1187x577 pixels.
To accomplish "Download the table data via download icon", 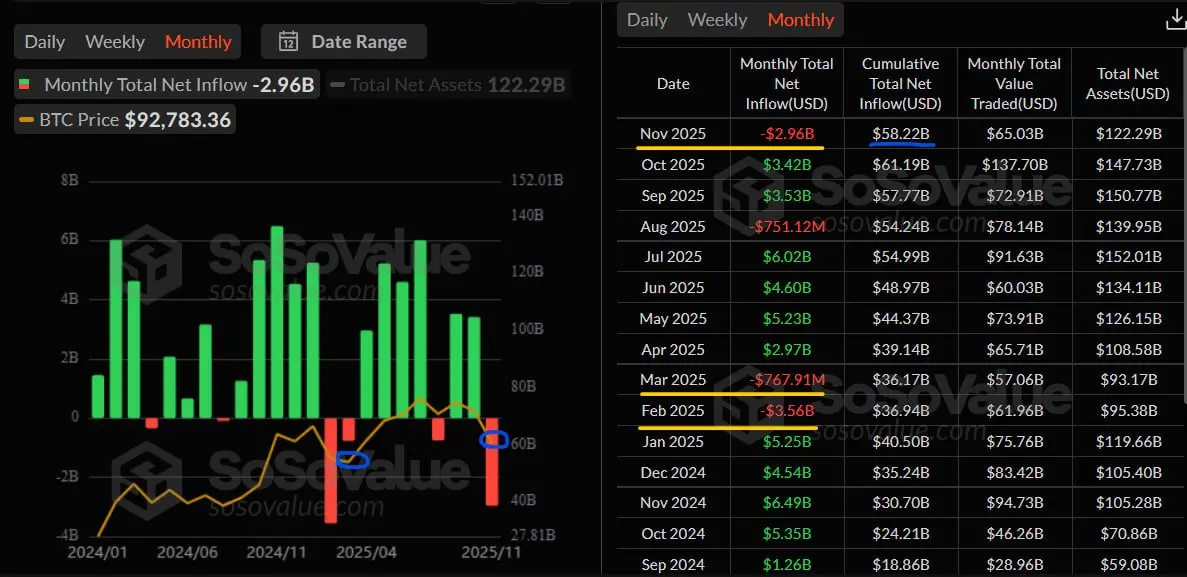I will (x=1176, y=21).
